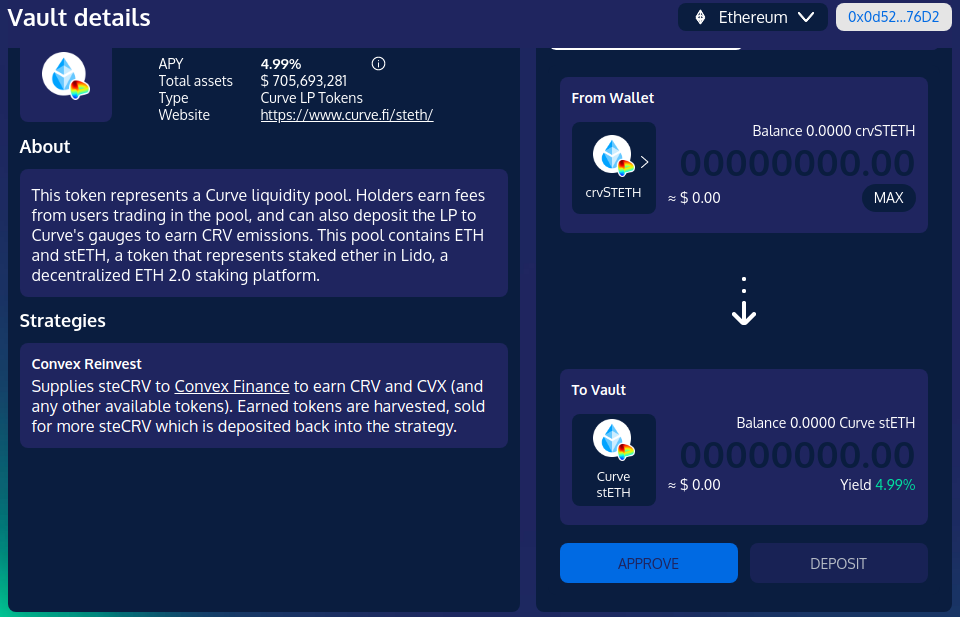
Task: Click the DEPOSIT button
Action: tap(838, 563)
